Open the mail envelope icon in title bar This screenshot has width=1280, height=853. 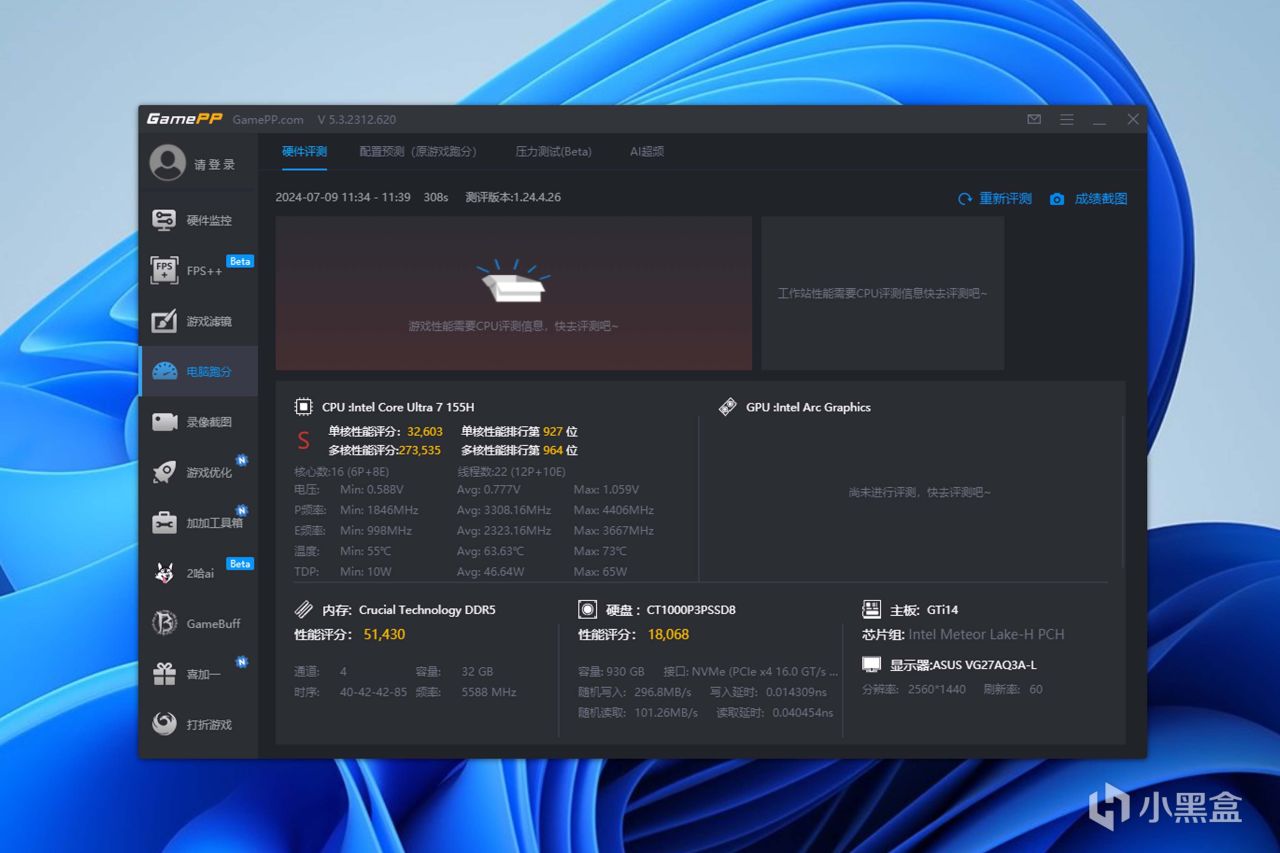(x=1034, y=119)
